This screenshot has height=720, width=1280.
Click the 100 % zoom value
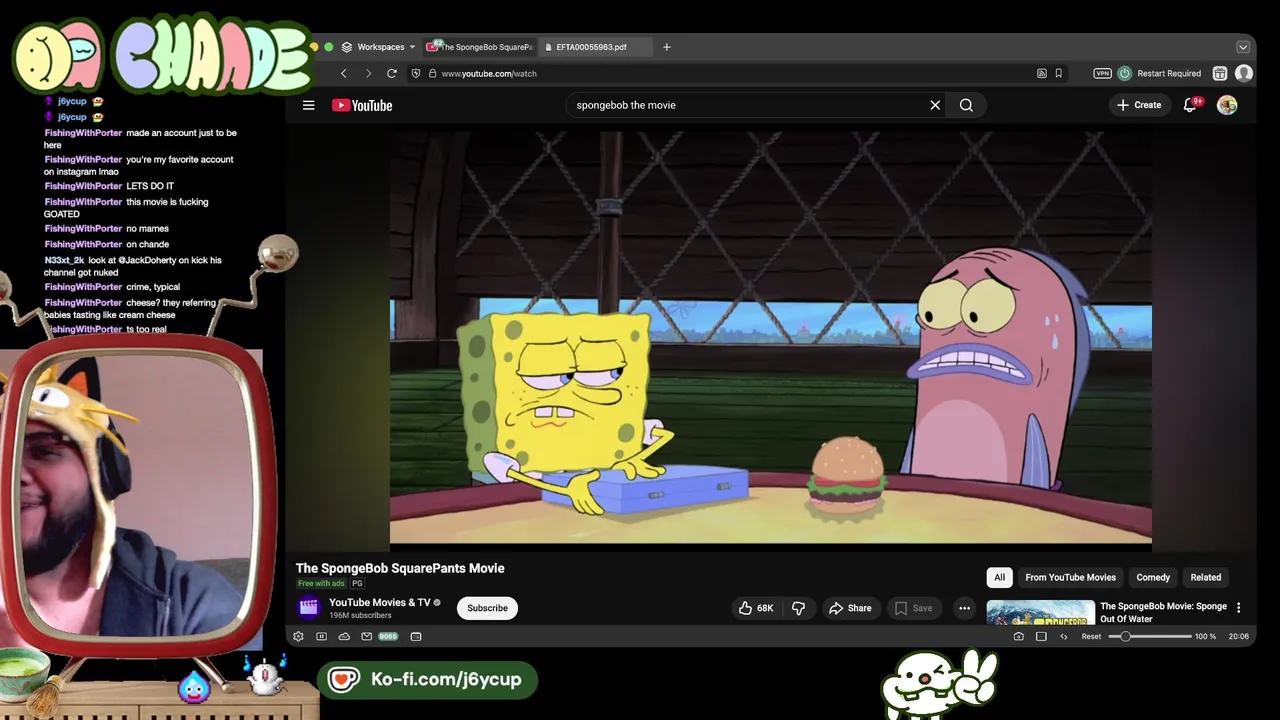coord(1205,636)
